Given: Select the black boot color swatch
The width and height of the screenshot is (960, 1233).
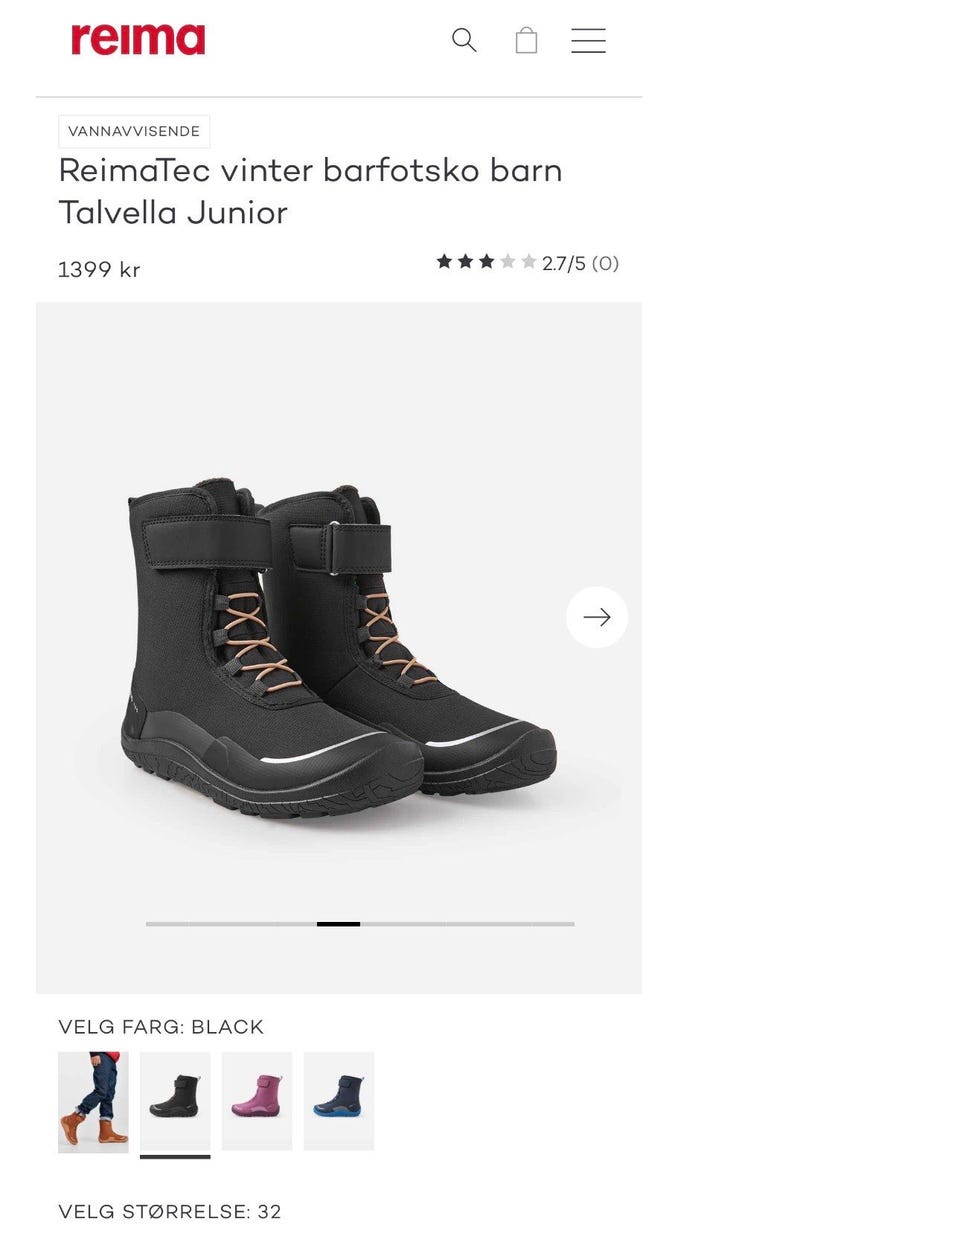Looking at the screenshot, I should coord(175,1101).
